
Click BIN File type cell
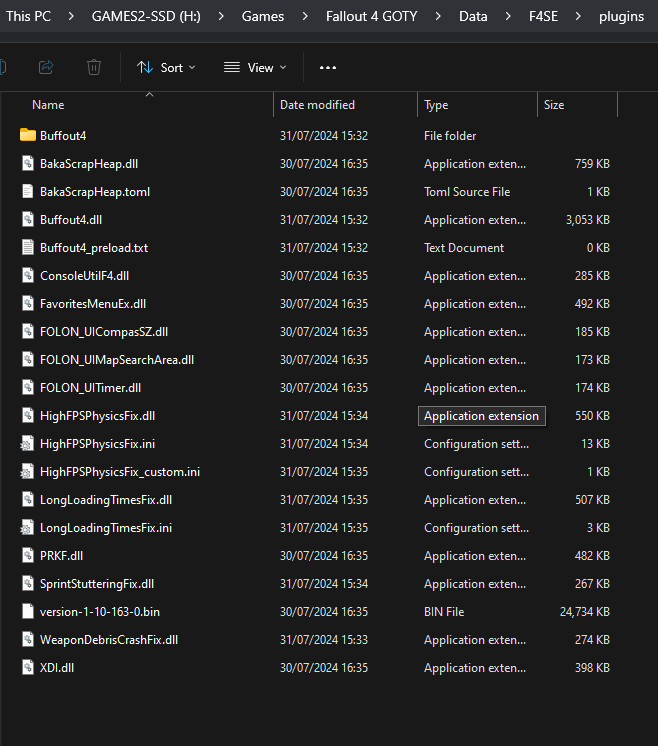point(444,612)
